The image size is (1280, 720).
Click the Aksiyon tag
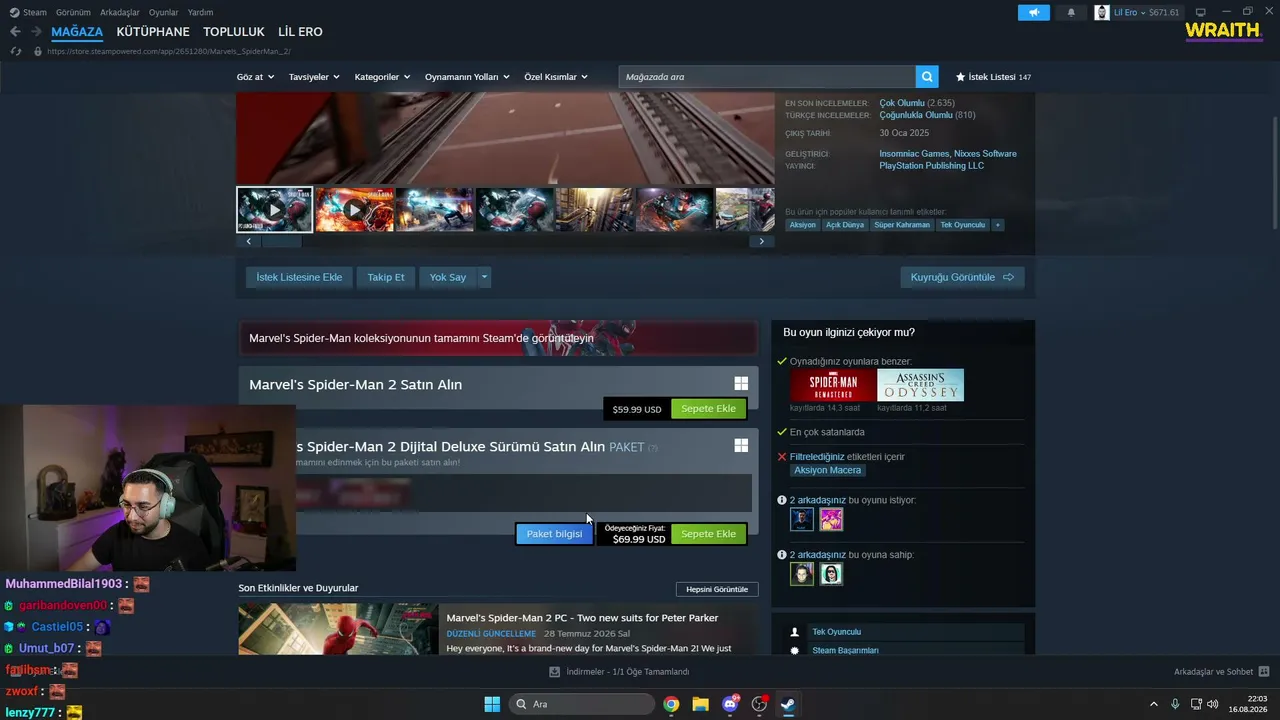[x=803, y=225]
